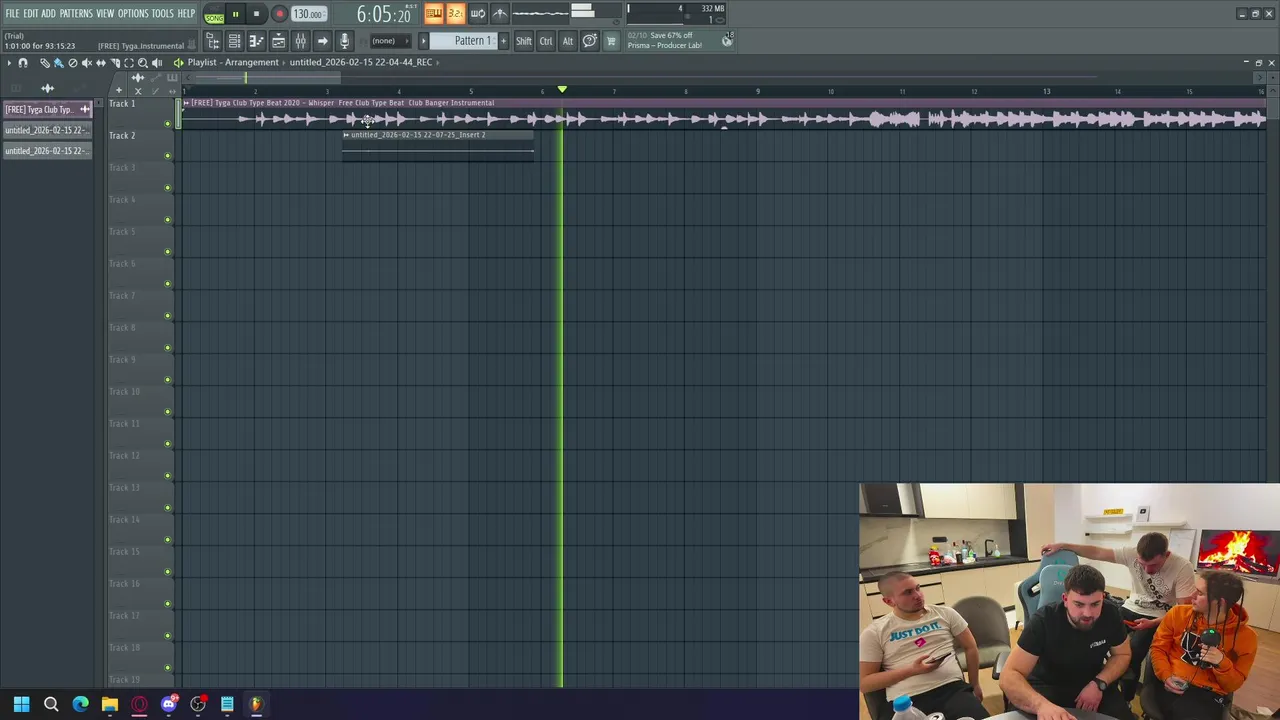Click the arrow export icon in toolbar
The image size is (1280, 720).
(322, 41)
